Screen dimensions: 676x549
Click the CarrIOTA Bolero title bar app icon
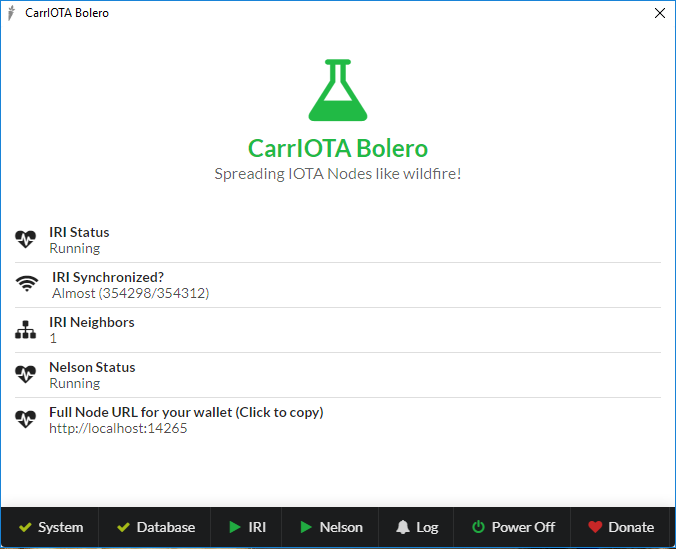click(x=12, y=13)
